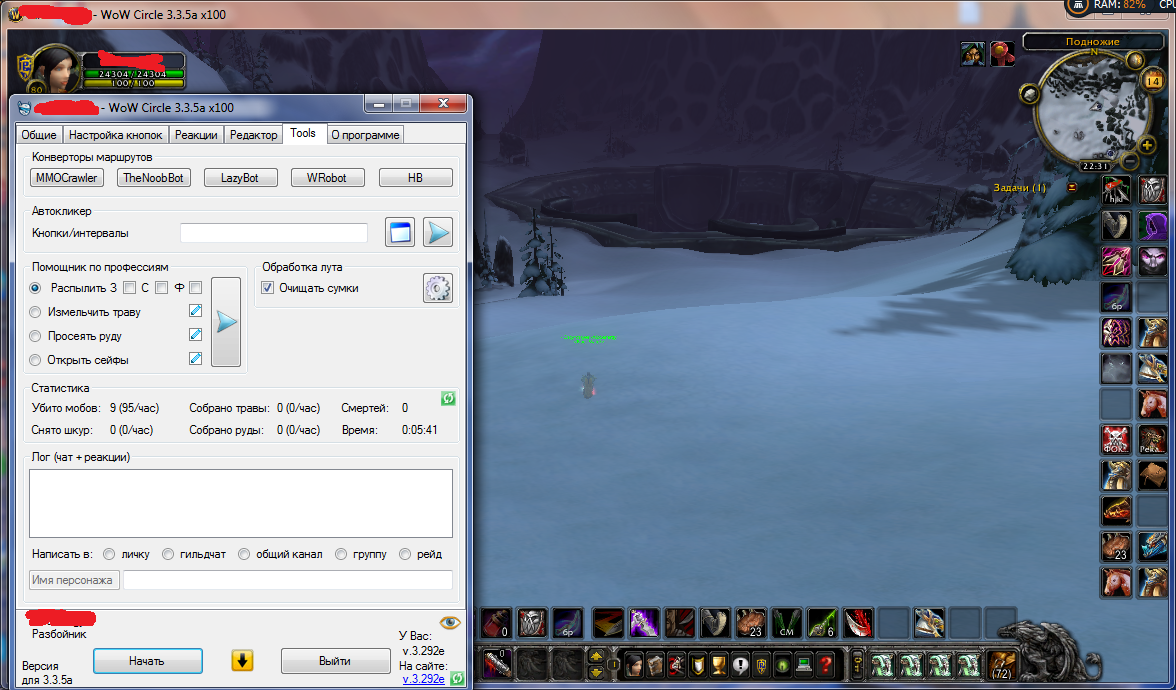Open the tracking button left of minimap
The width and height of the screenshot is (1176, 690).
(x=1030, y=94)
